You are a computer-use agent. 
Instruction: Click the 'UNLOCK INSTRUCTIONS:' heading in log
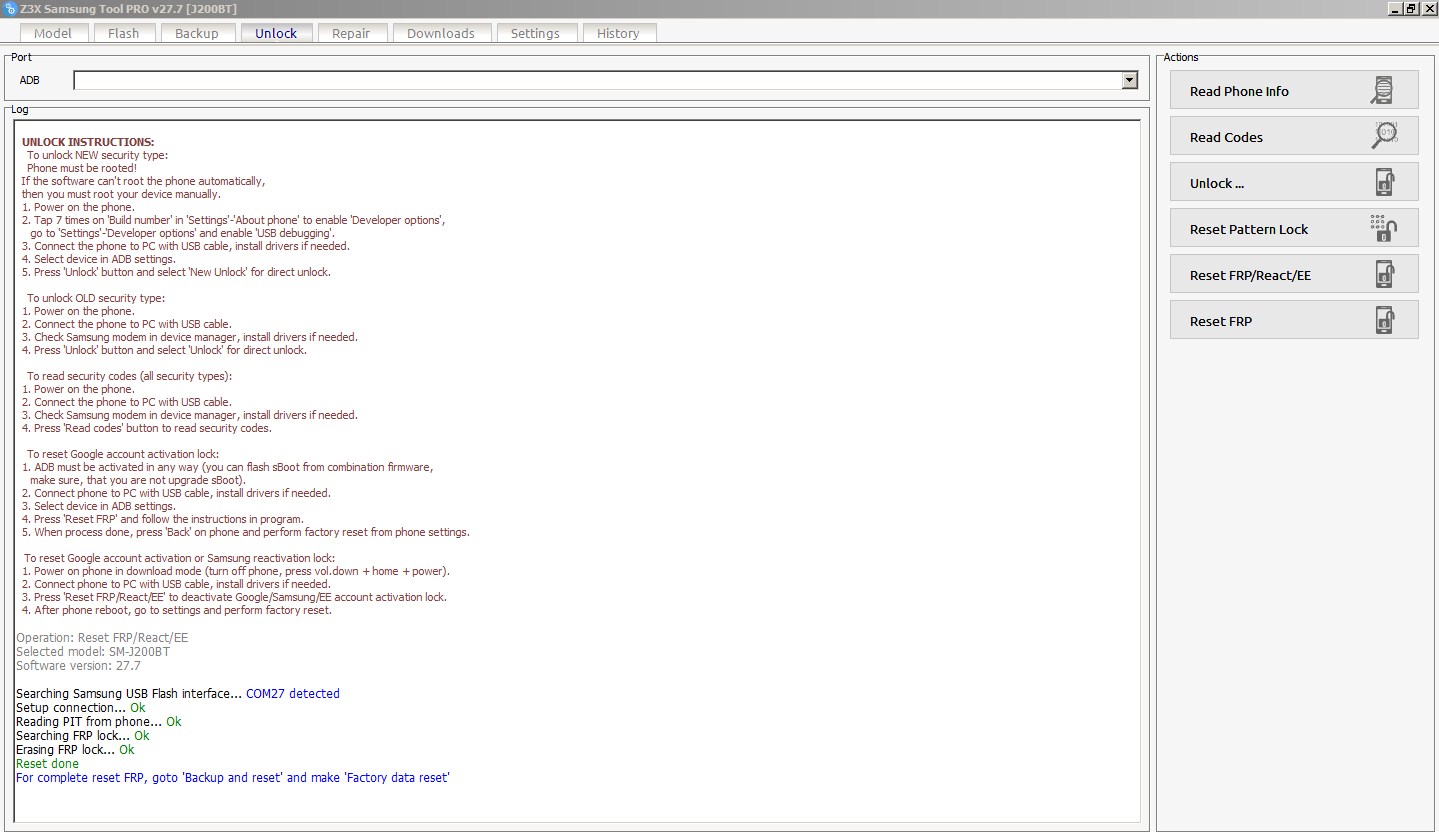point(88,142)
